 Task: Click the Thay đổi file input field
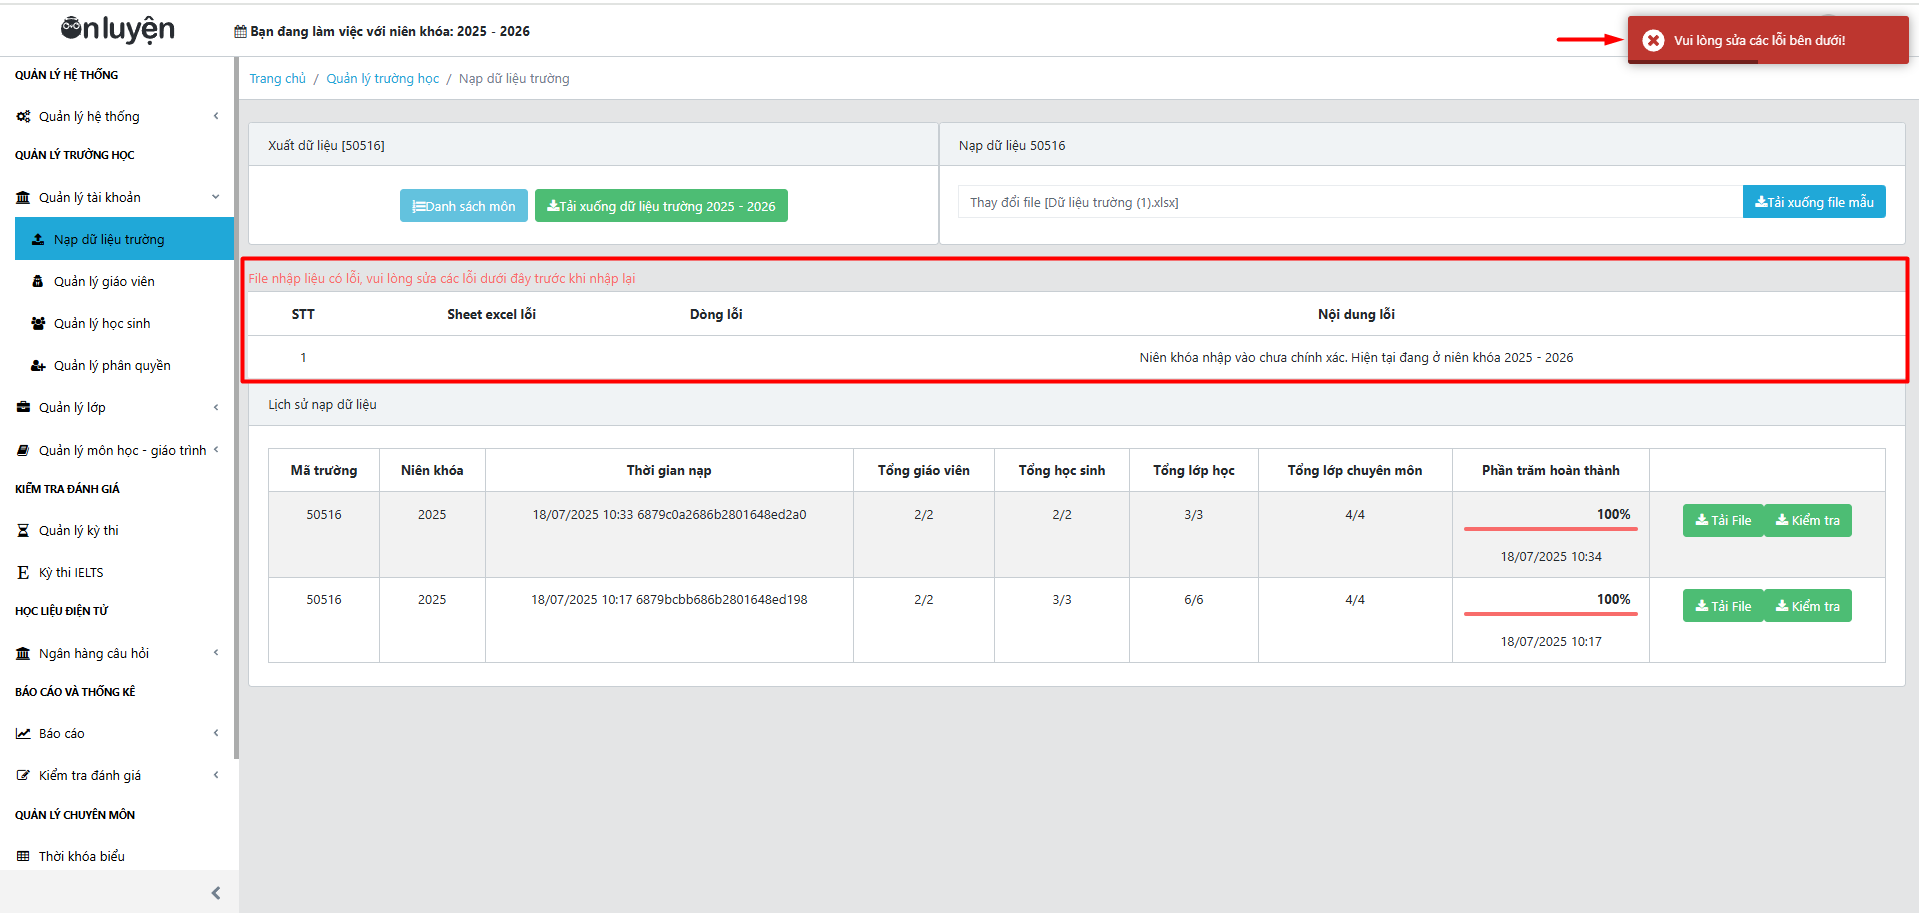(x=1350, y=203)
